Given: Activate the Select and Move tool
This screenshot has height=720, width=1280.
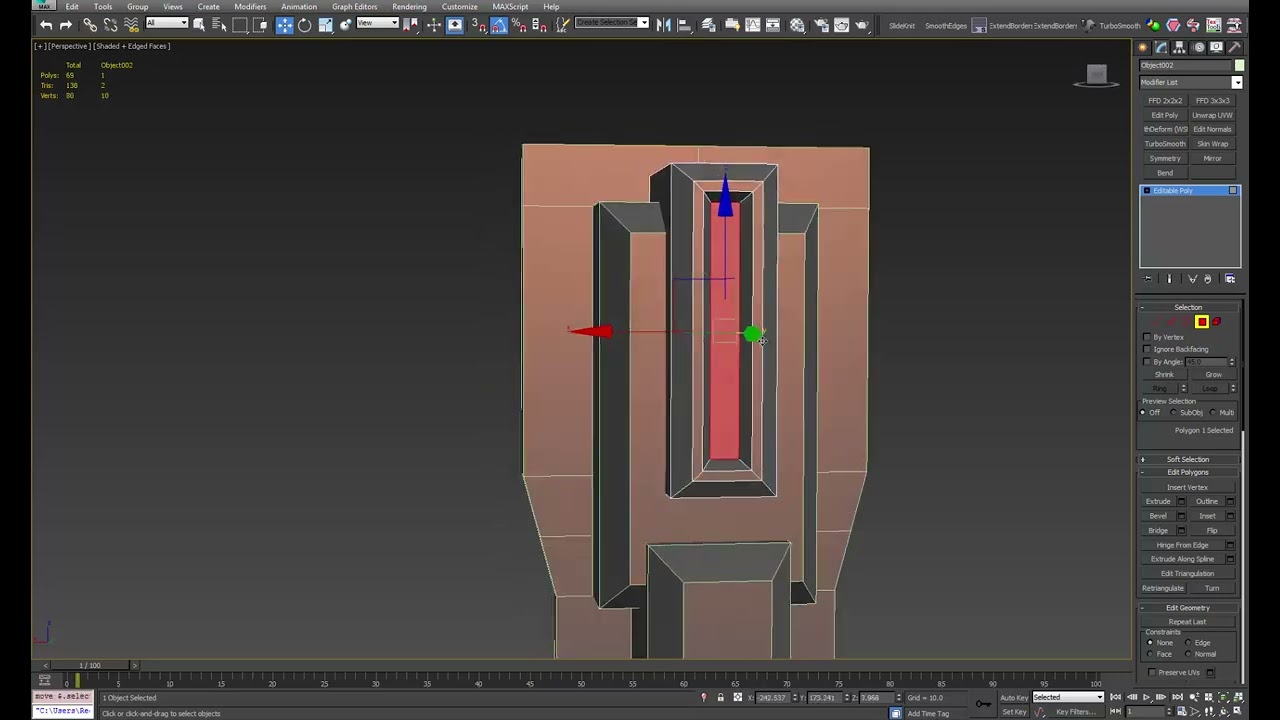Looking at the screenshot, I should click(x=285, y=25).
